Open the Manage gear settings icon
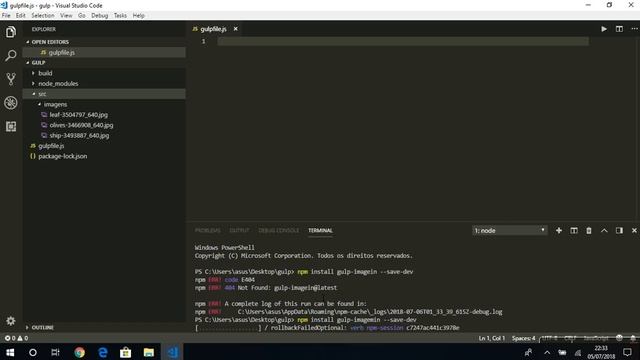Viewport: 640px width, 360px height. 11,321
